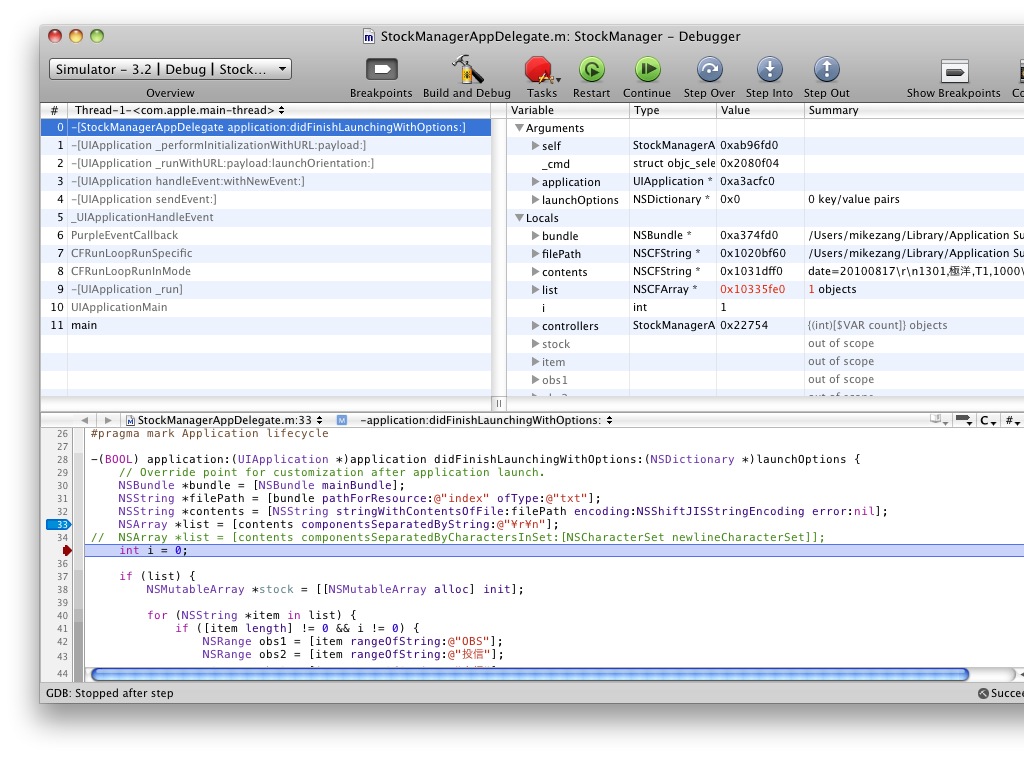
Task: Click the M method icon in editor bar
Action: tap(342, 420)
